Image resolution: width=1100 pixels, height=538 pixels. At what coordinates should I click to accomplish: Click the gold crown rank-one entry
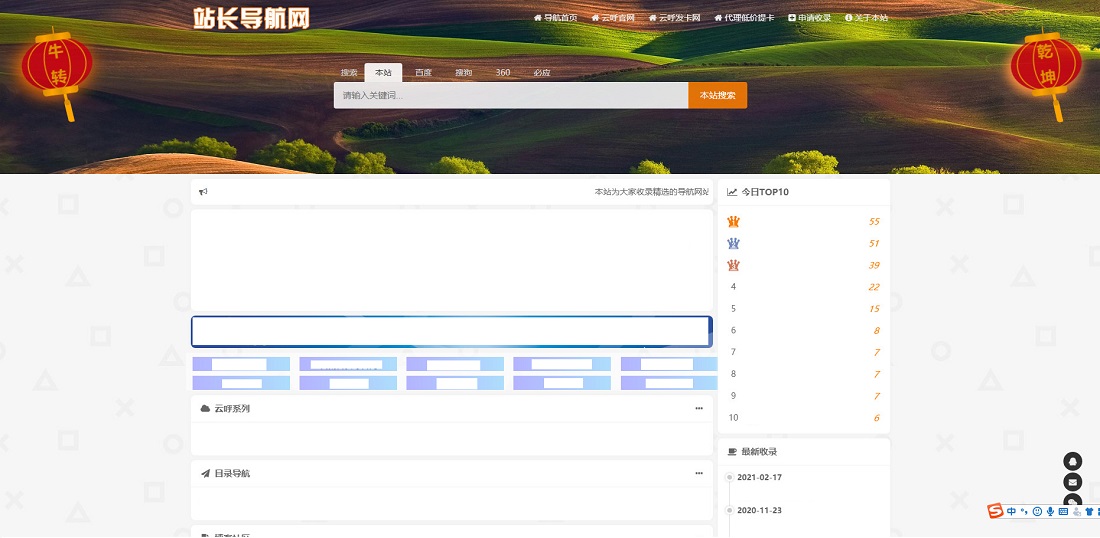click(733, 221)
